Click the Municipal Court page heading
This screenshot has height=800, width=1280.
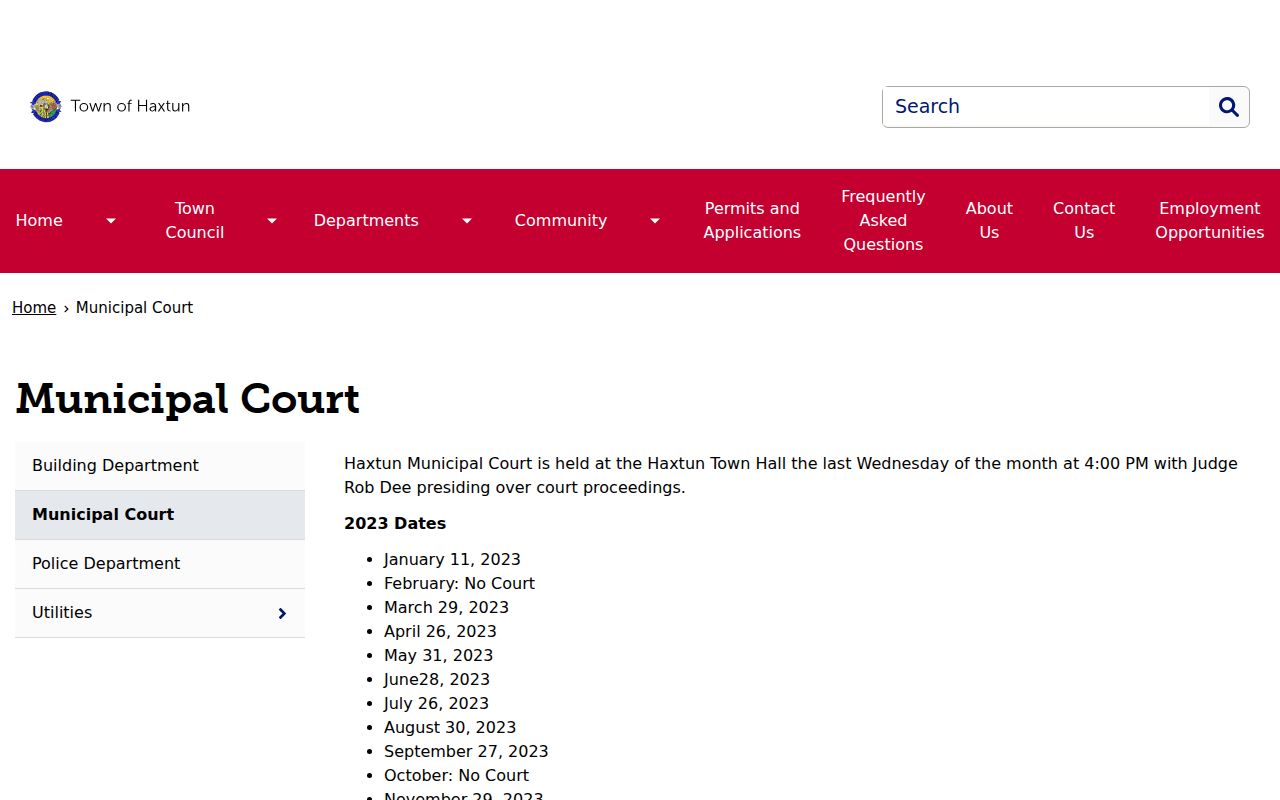point(188,399)
